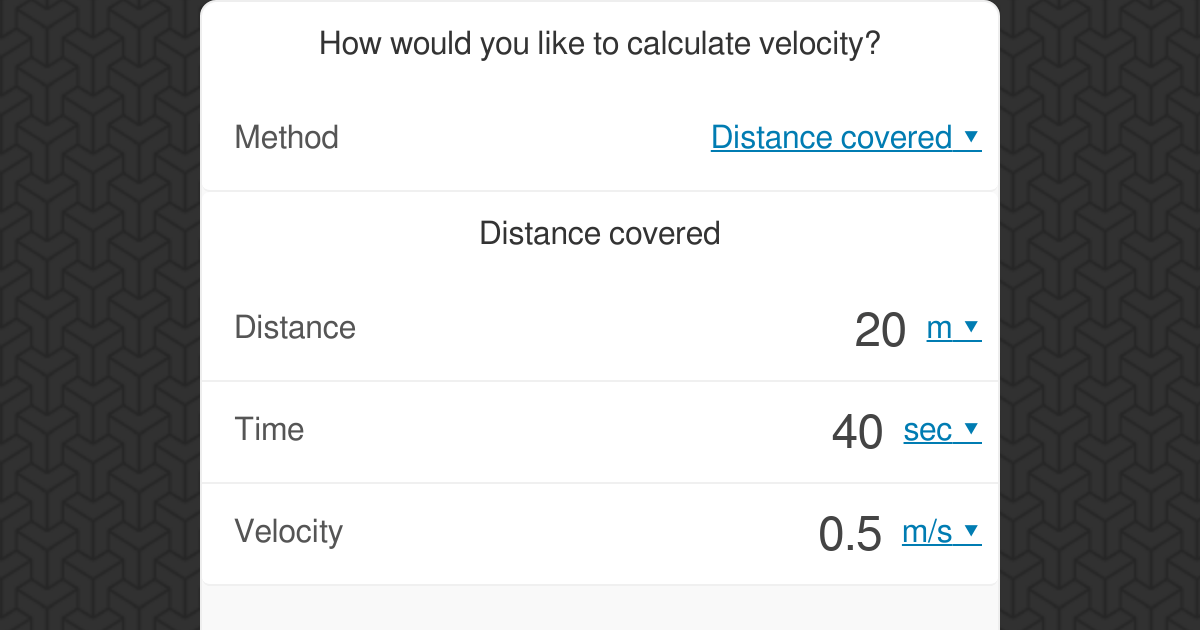The image size is (1200, 630).
Task: Click the Distance covered section heading
Action: [600, 233]
